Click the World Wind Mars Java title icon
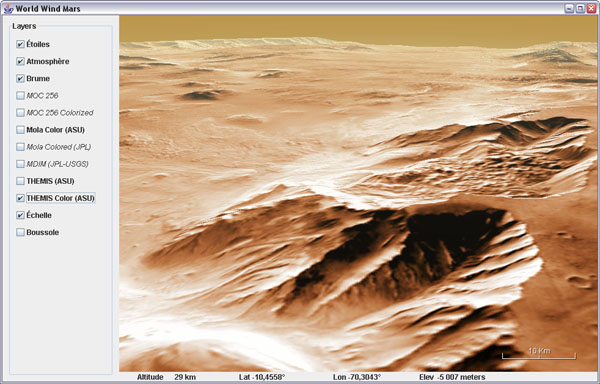 pos(8,8)
